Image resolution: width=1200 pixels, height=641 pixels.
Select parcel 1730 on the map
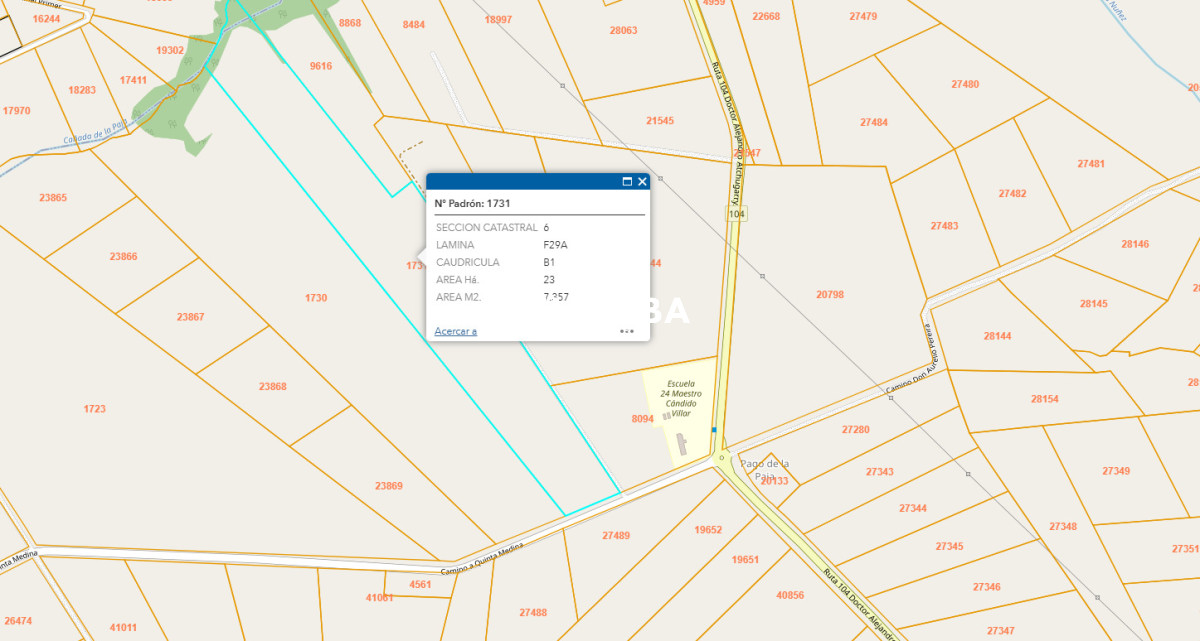point(316,298)
